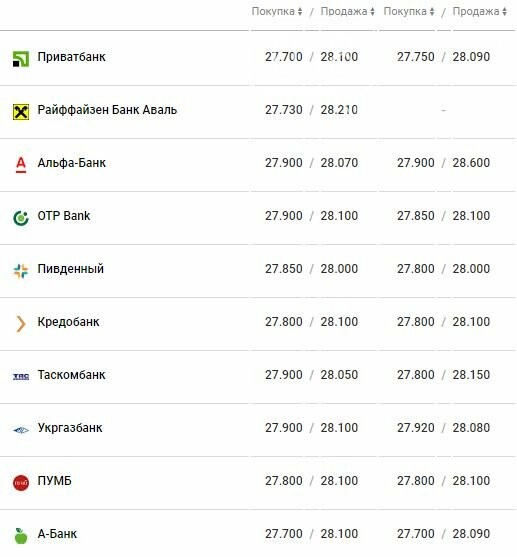Sort by second Покупка column arrows
Screen dimensions: 517x557
point(432,12)
